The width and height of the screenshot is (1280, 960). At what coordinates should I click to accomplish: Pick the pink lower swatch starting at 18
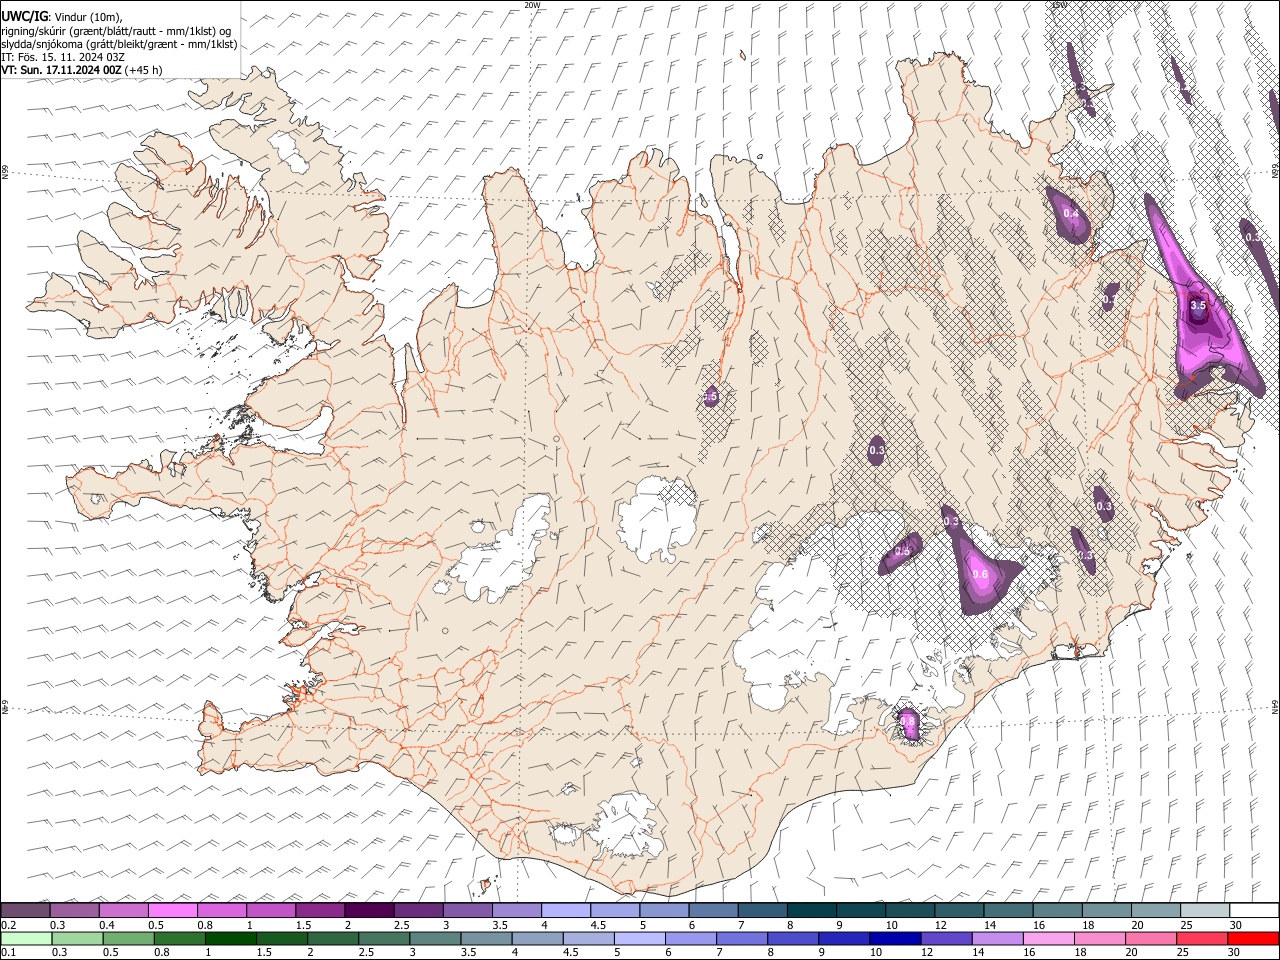click(x=1099, y=938)
